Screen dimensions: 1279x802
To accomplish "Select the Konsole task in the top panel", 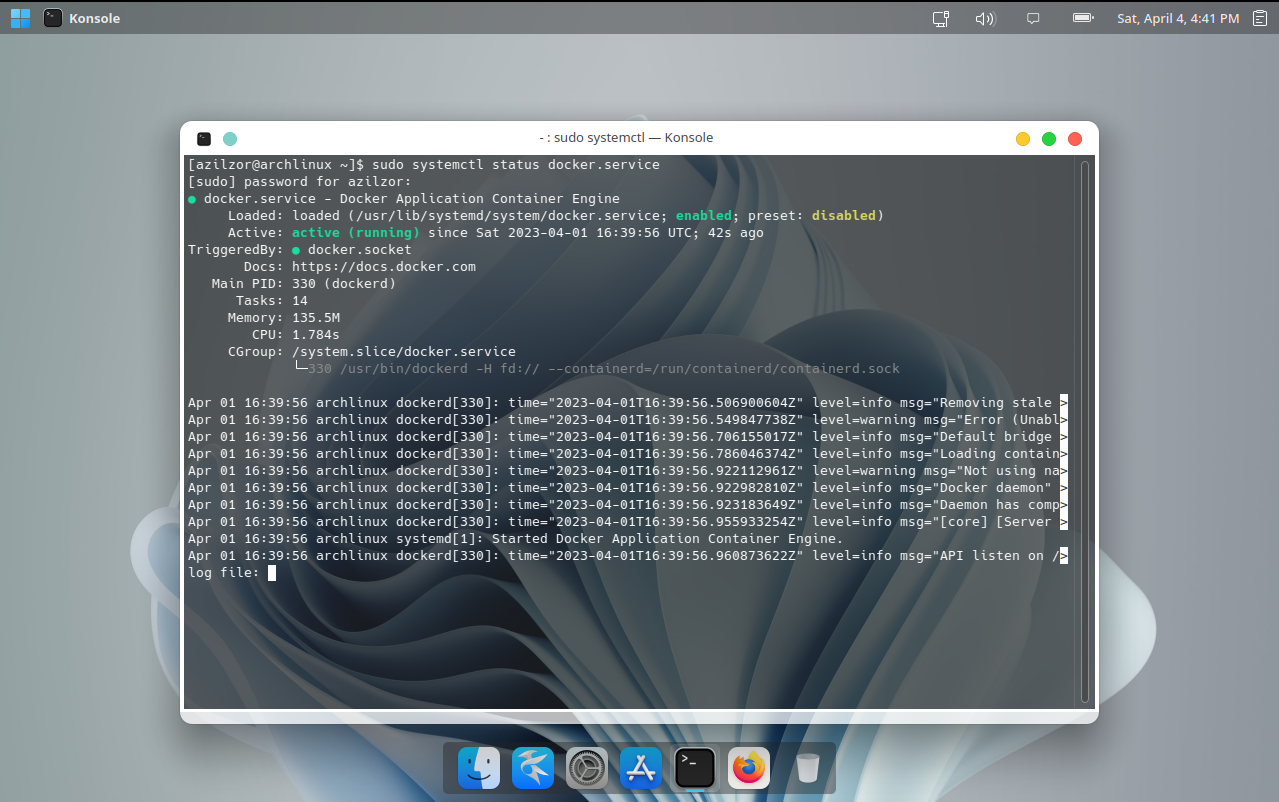I will coord(81,17).
